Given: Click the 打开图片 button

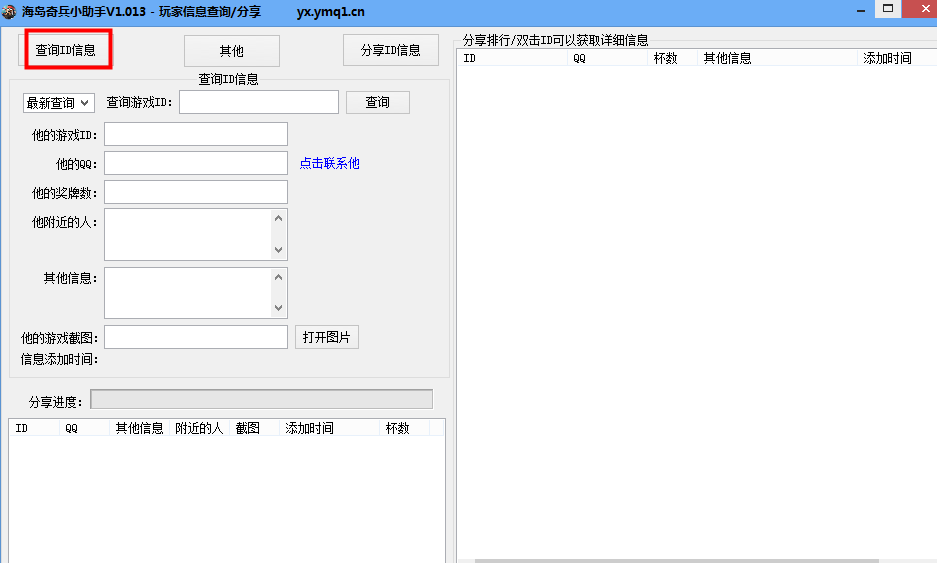Looking at the screenshot, I should click(x=327, y=337).
